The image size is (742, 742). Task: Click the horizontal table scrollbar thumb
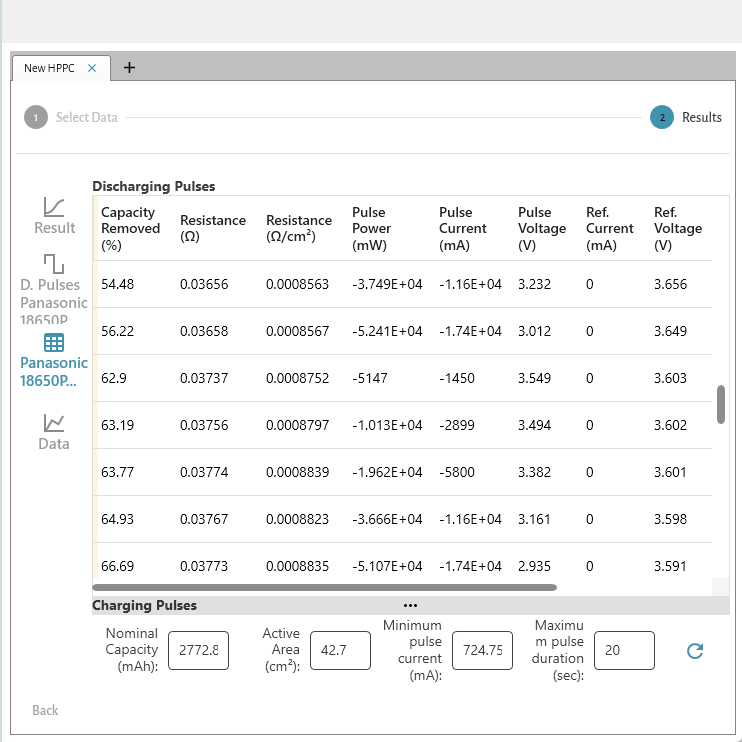click(324, 588)
